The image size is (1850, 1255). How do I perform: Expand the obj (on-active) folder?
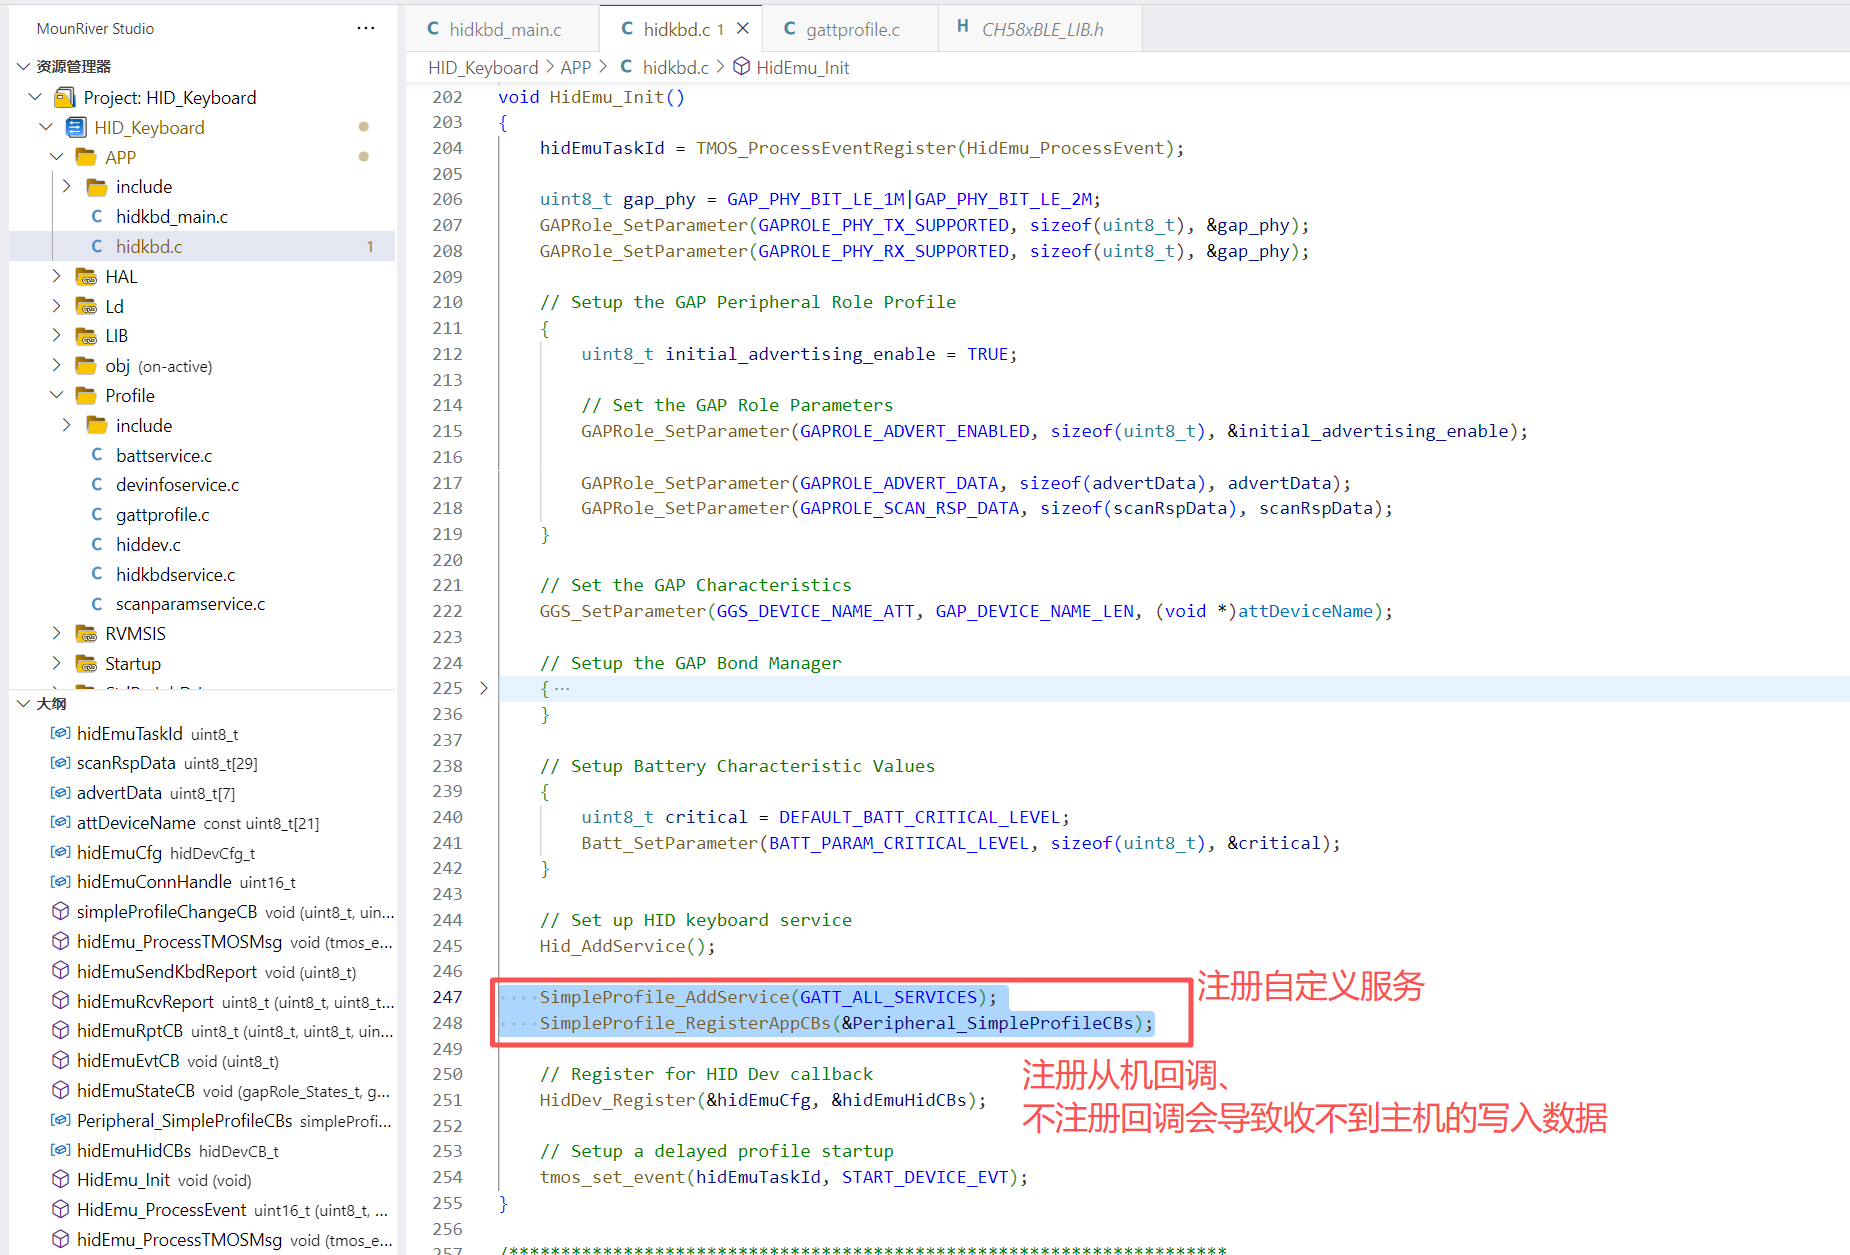point(57,365)
